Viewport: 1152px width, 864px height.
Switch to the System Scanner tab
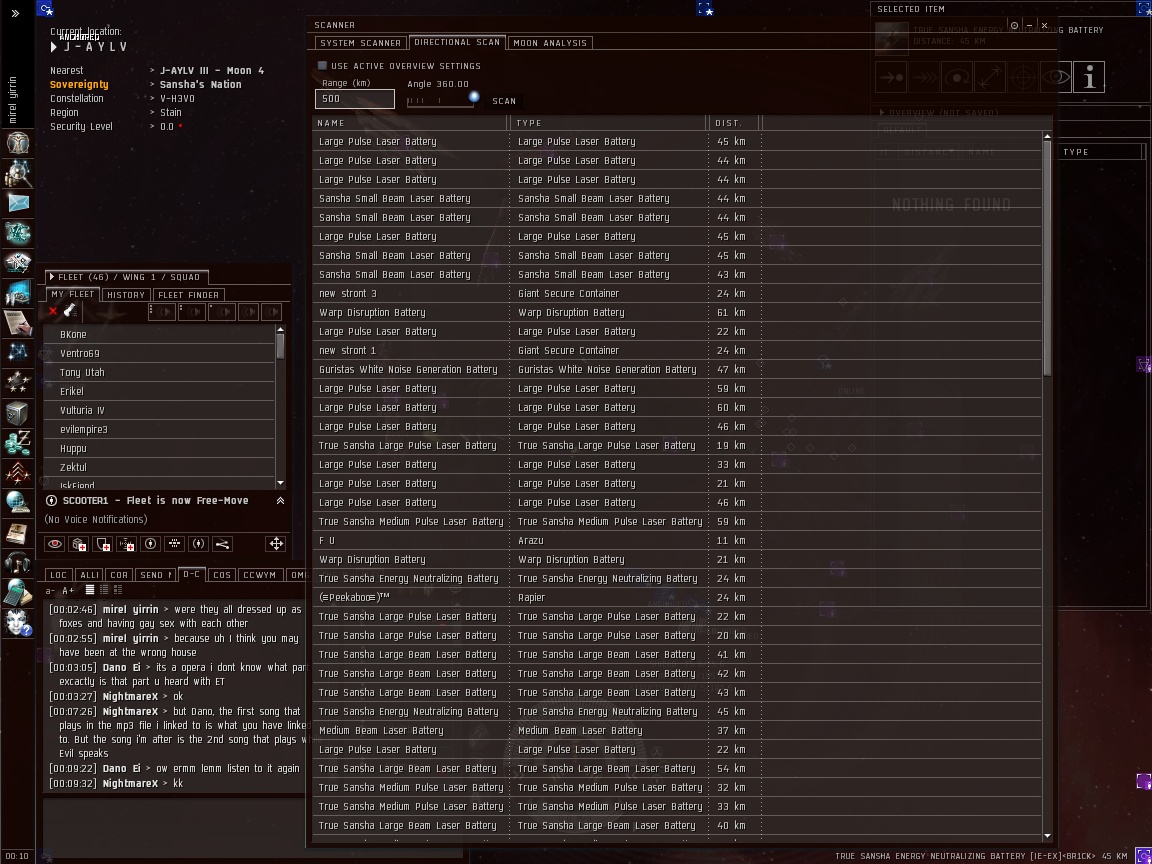[360, 43]
